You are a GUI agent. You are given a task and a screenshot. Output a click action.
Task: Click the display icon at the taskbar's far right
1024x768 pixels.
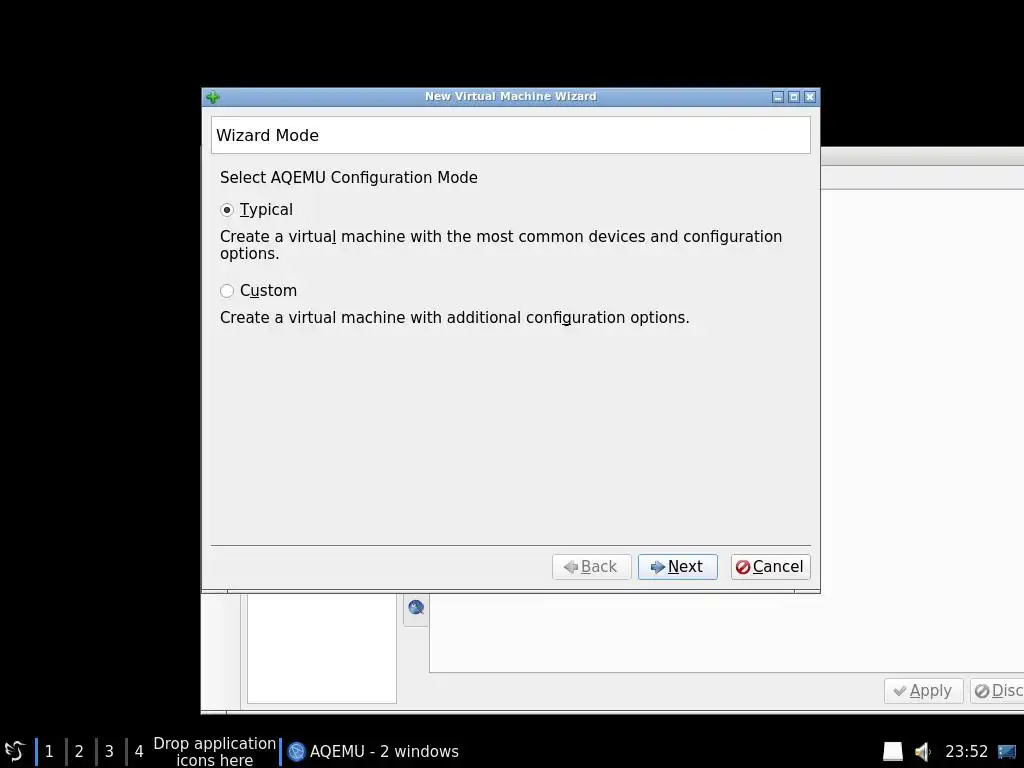click(x=1007, y=752)
